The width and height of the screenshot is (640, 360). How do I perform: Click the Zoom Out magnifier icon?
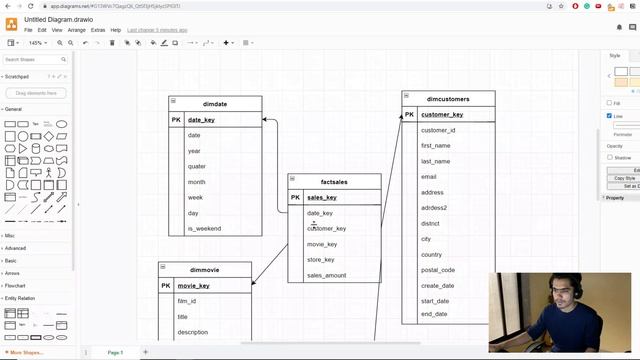click(x=71, y=43)
